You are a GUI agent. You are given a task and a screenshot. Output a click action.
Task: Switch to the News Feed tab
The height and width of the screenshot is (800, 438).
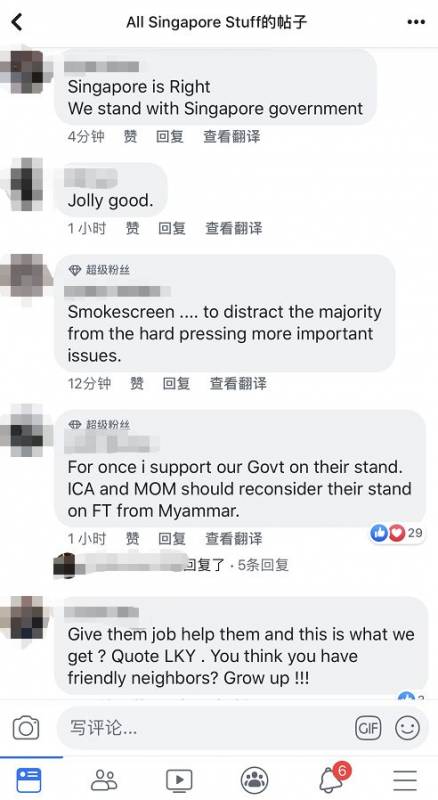[x=29, y=780]
